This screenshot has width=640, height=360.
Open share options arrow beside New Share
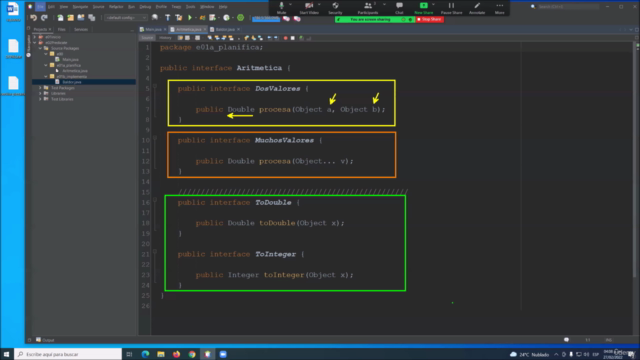click(433, 4)
